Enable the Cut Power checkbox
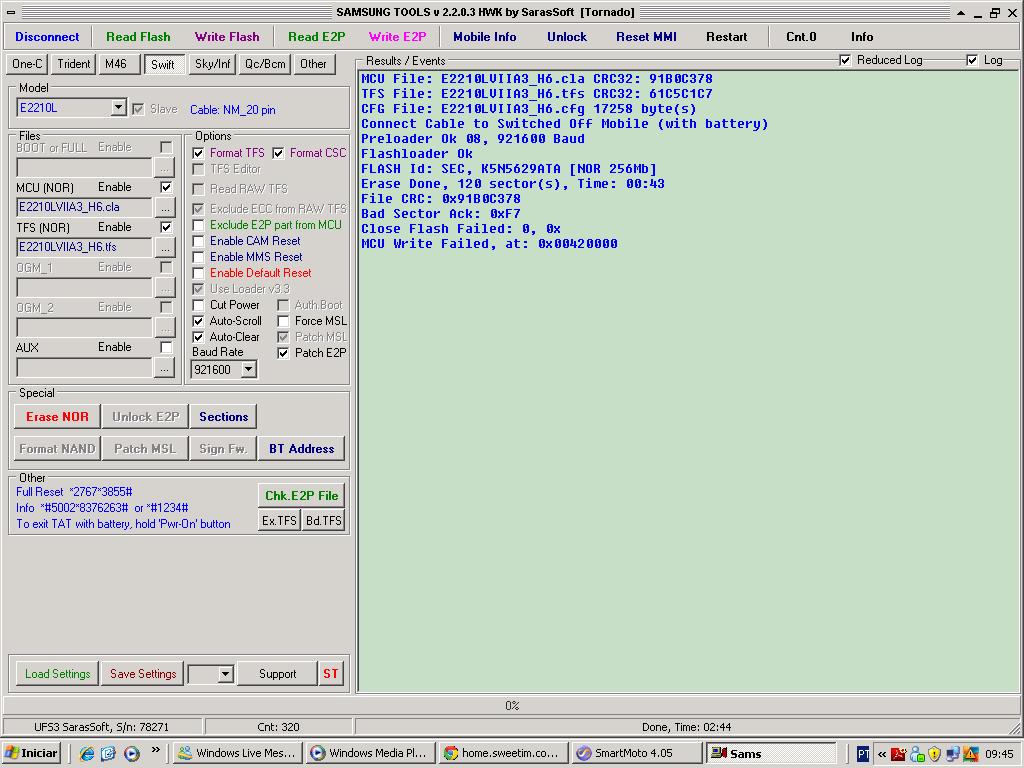 click(198, 305)
